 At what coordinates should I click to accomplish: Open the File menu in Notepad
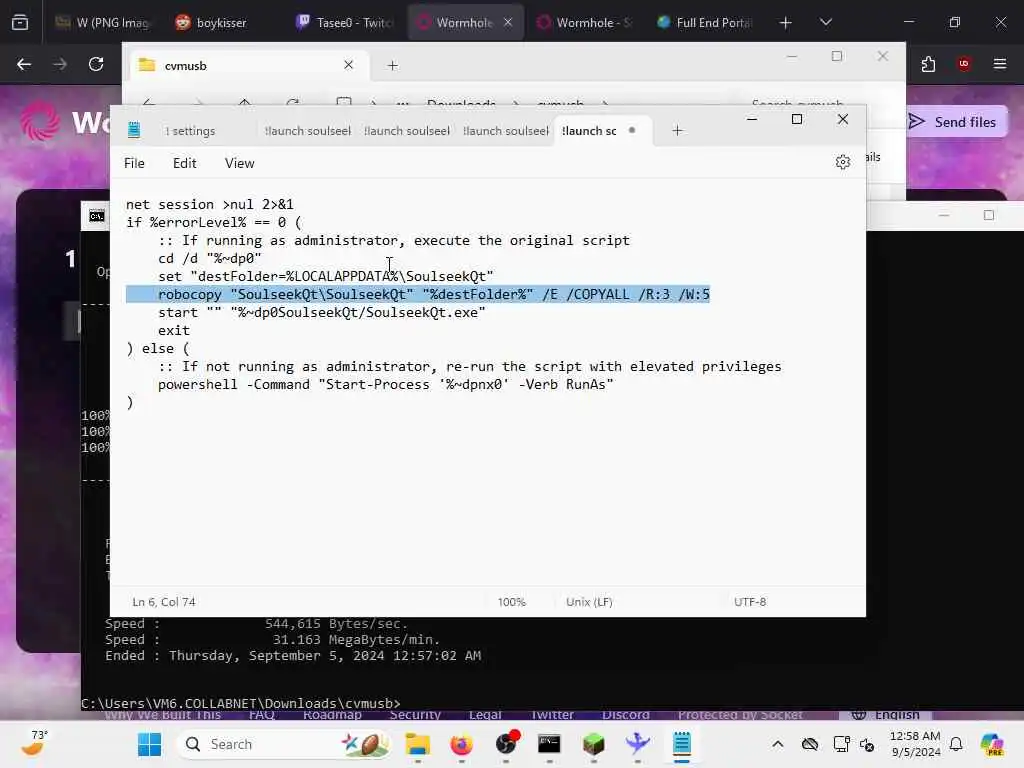134,163
